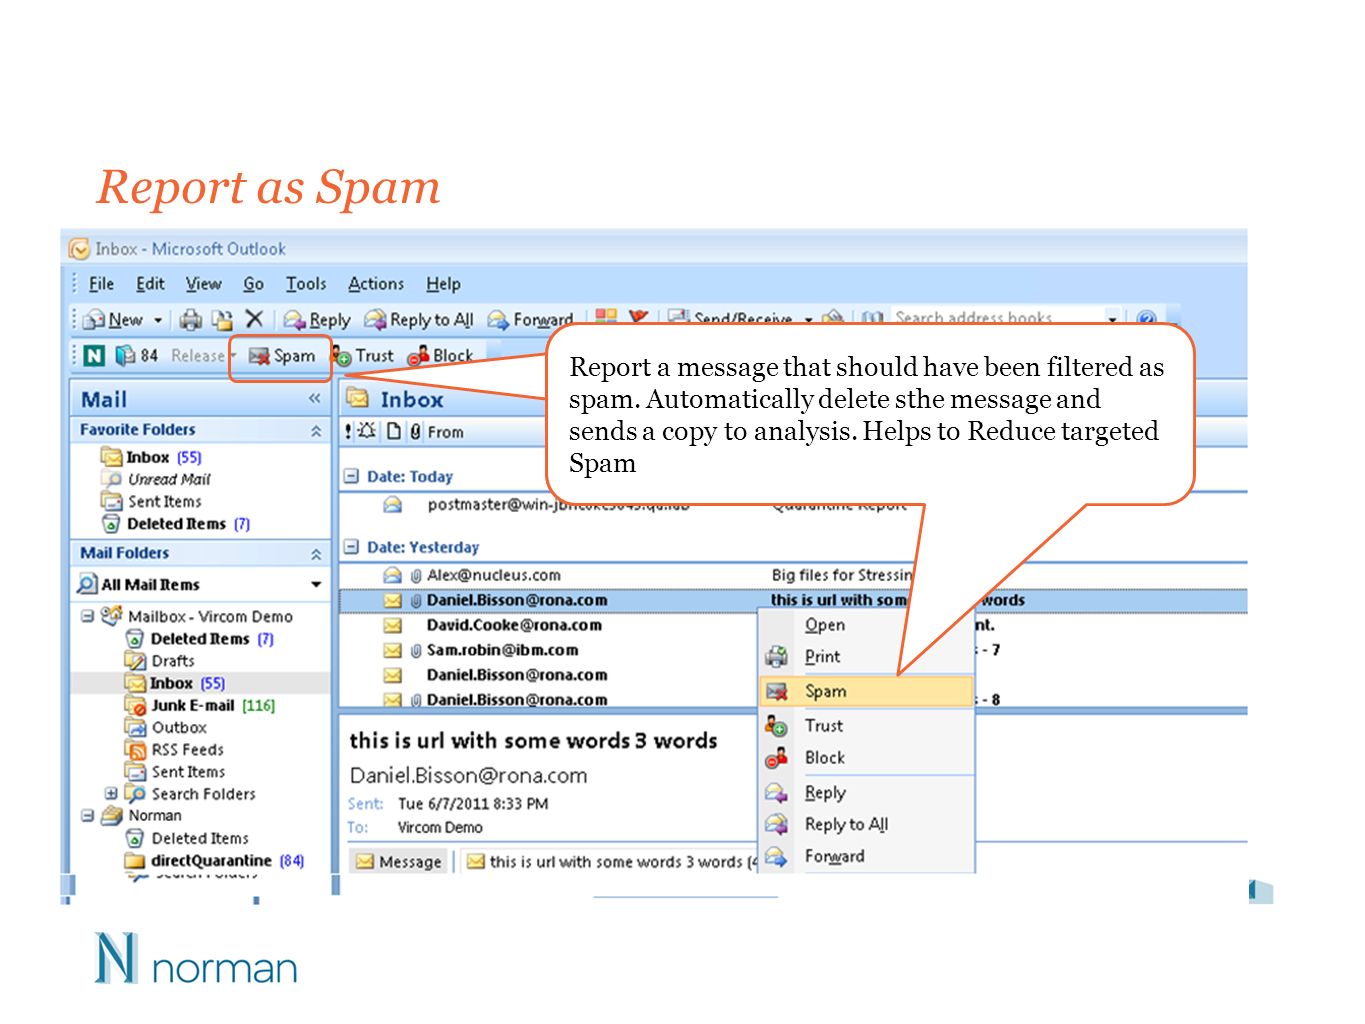Image resolution: width=1365 pixels, height=1024 pixels.
Task: Open the New item dropdown arrow
Action: click(x=158, y=320)
